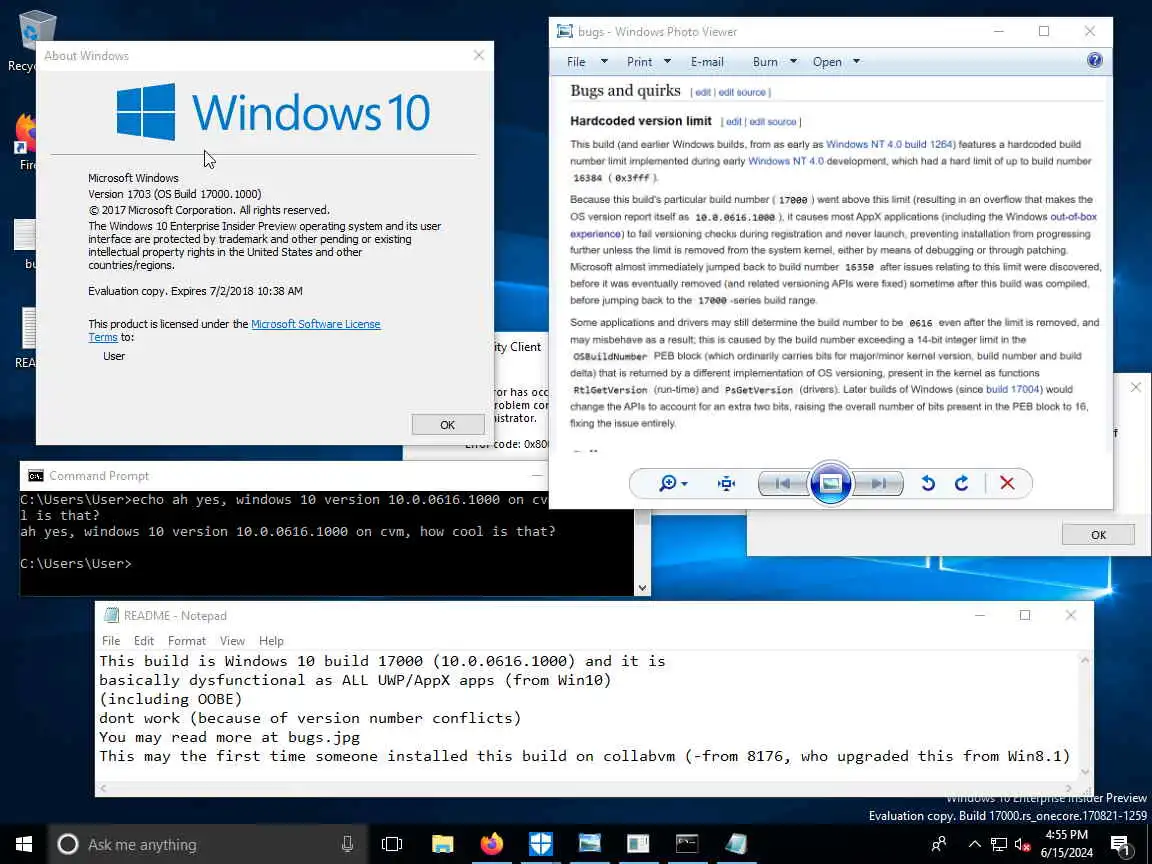Open the Format menu in Notepad
The width and height of the screenshot is (1152, 864).
click(187, 641)
